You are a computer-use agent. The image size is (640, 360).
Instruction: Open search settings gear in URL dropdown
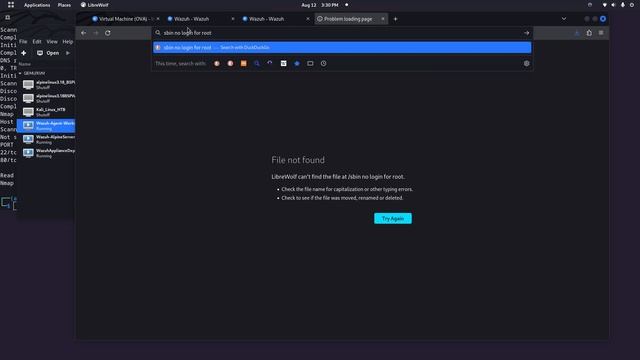click(x=527, y=64)
